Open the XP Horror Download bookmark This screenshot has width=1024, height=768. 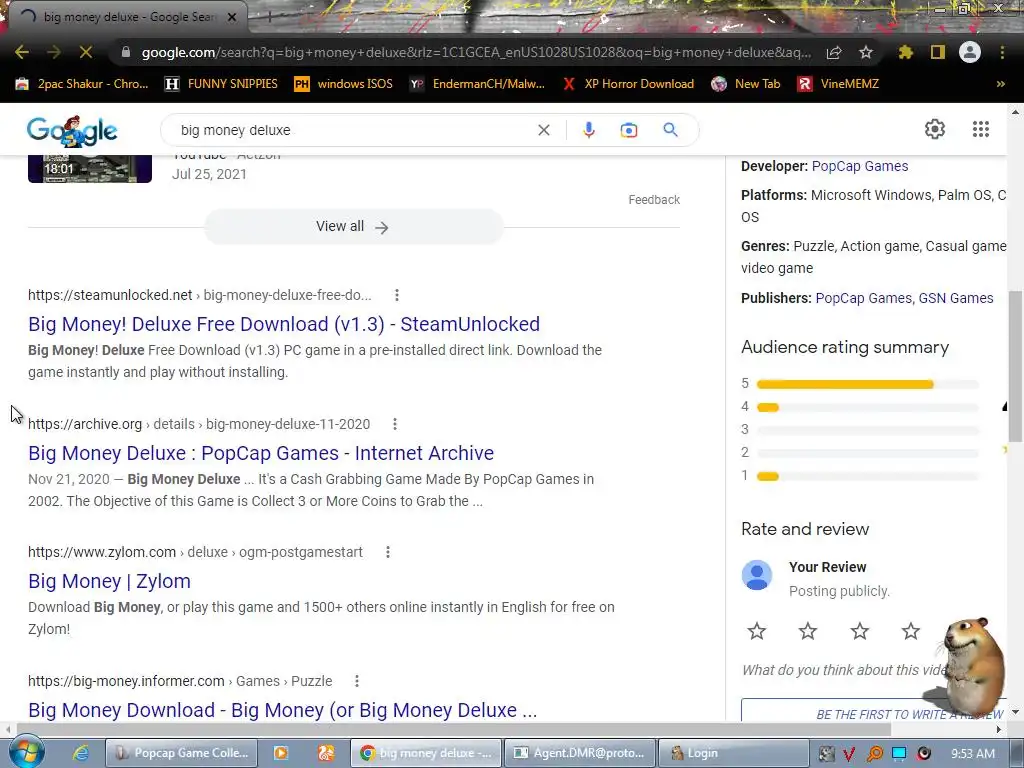click(x=628, y=84)
